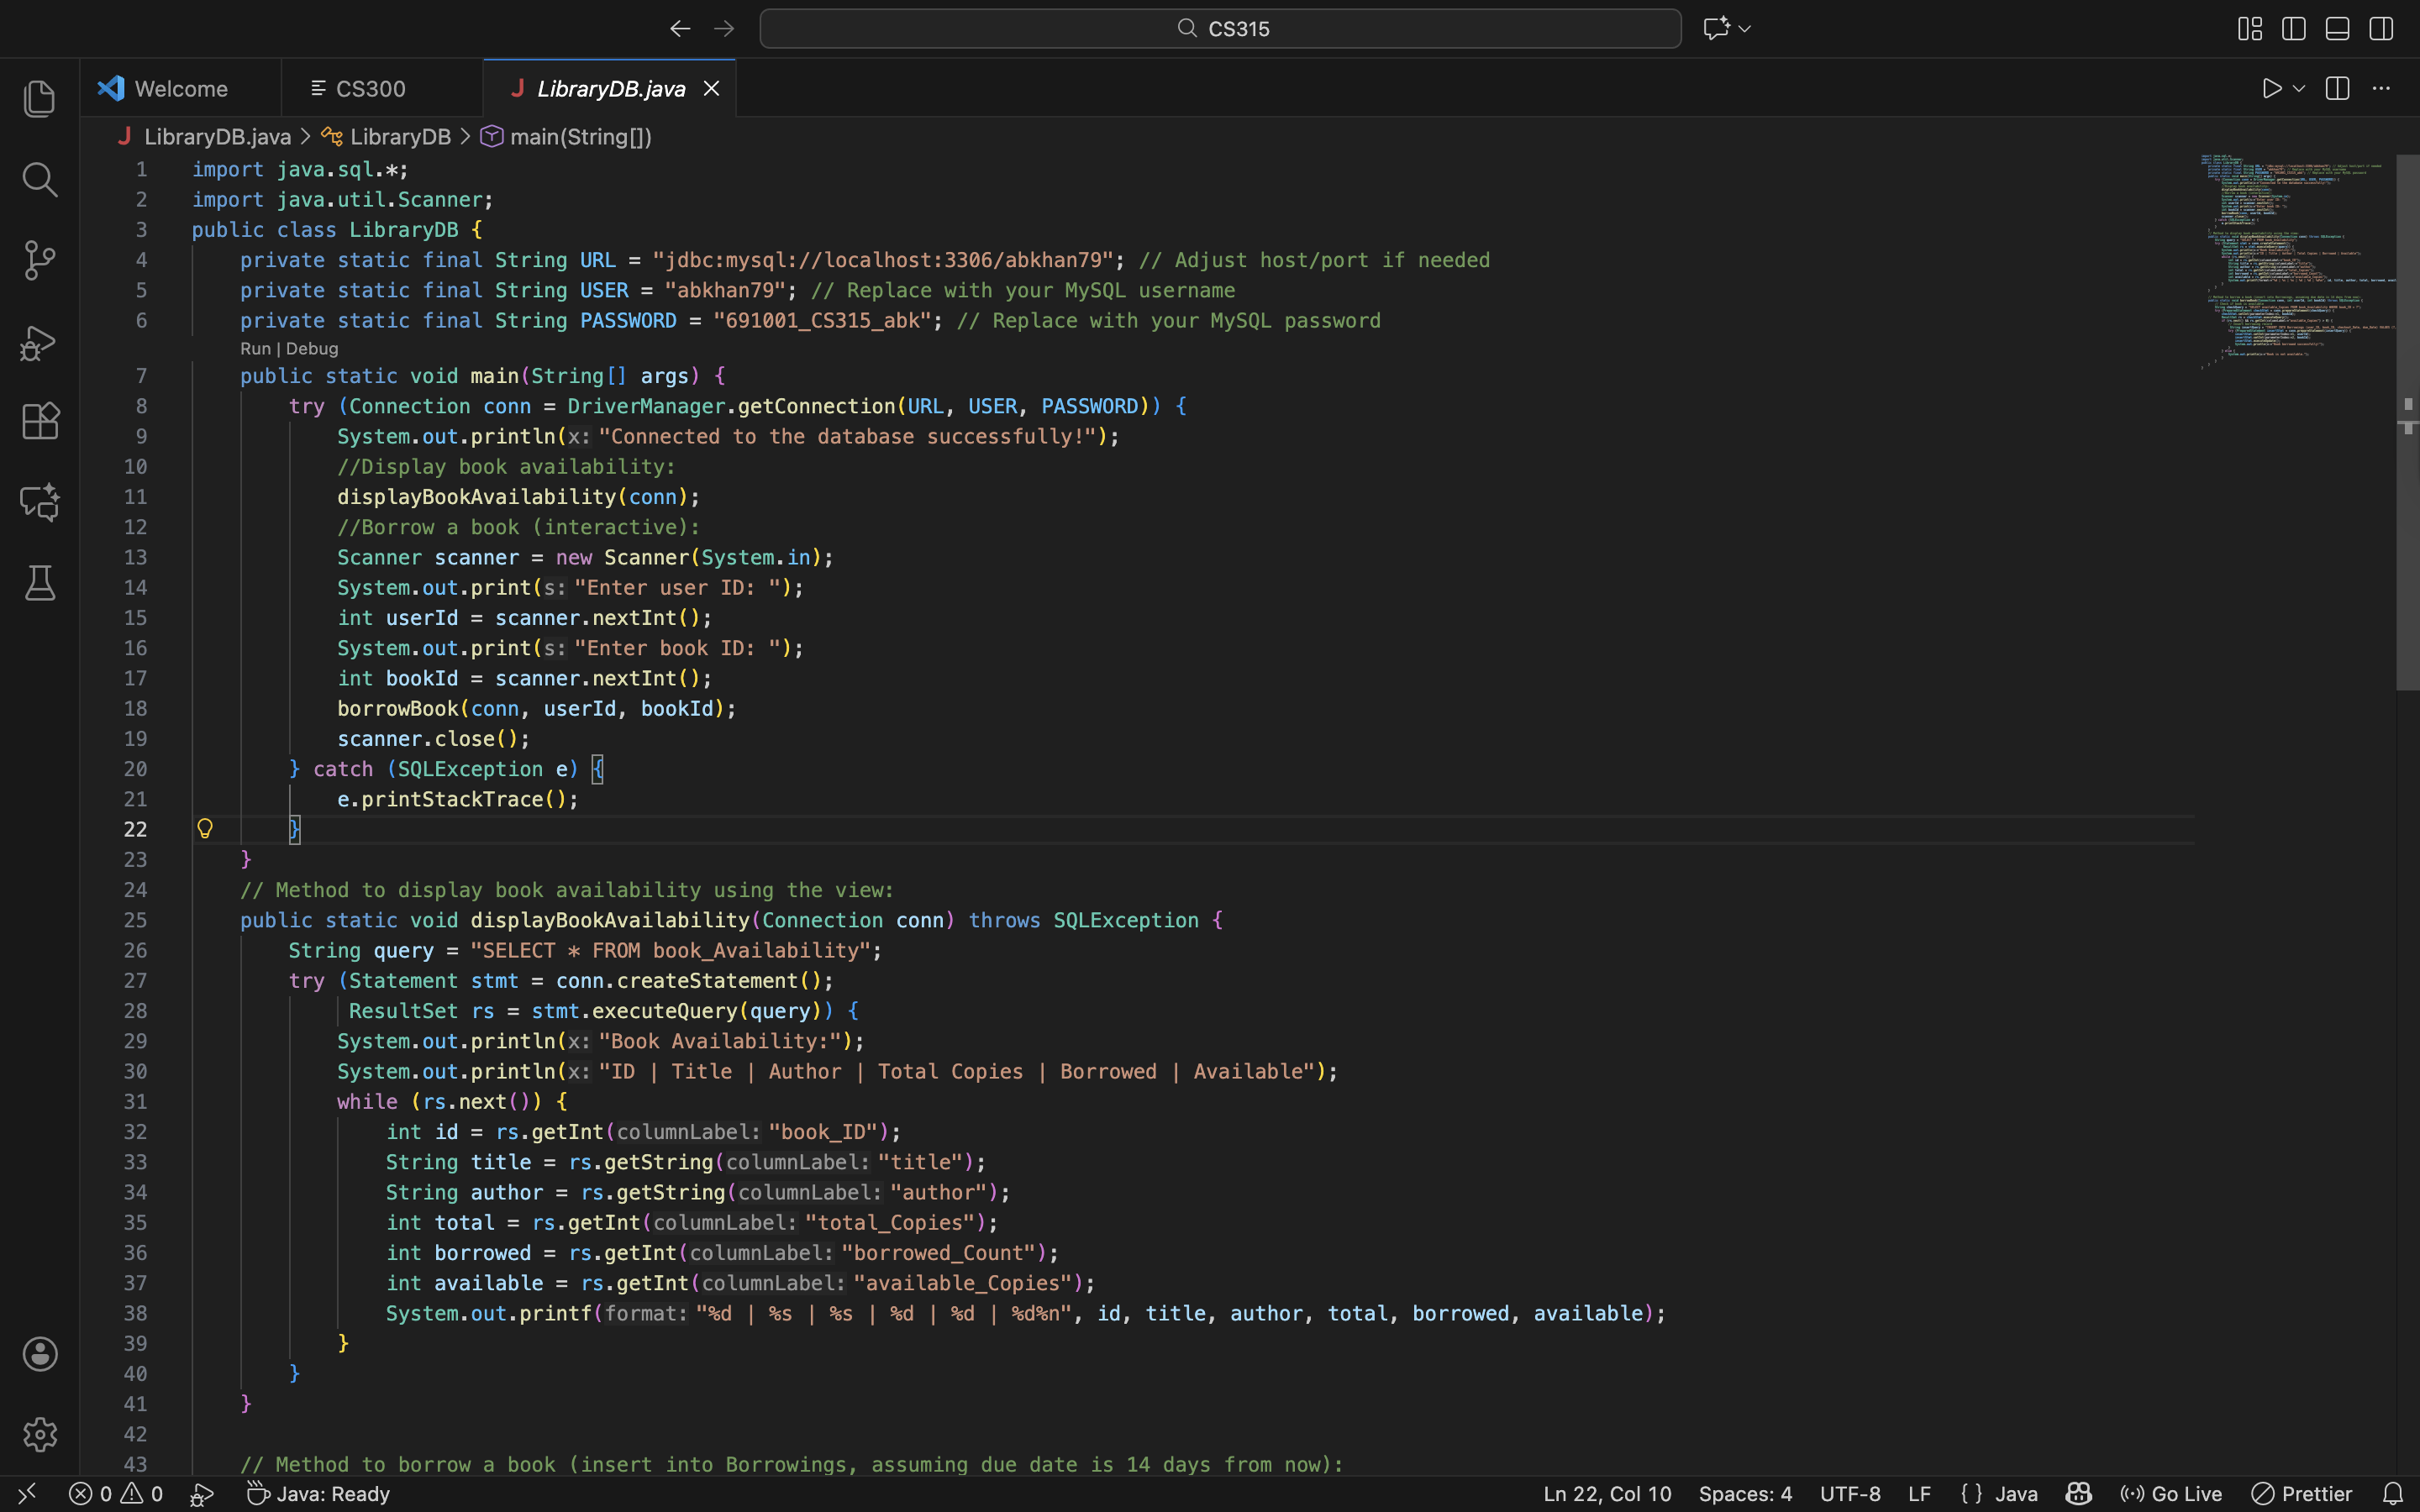
Task: Click inside the CS315 search bar
Action: [1218, 28]
